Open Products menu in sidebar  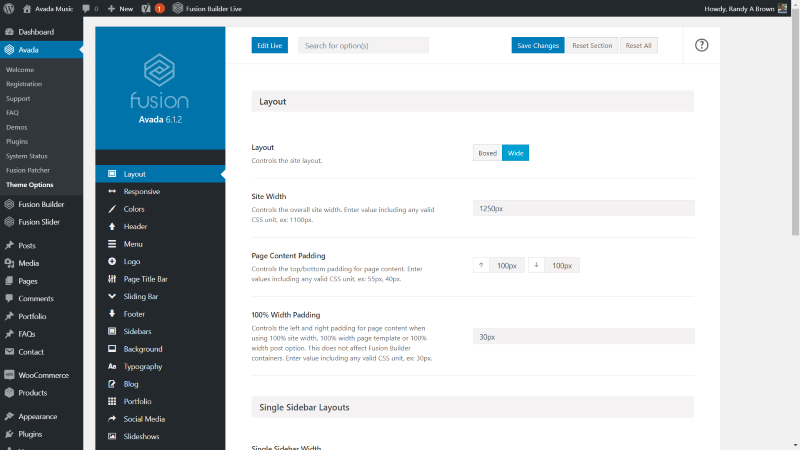33,393
